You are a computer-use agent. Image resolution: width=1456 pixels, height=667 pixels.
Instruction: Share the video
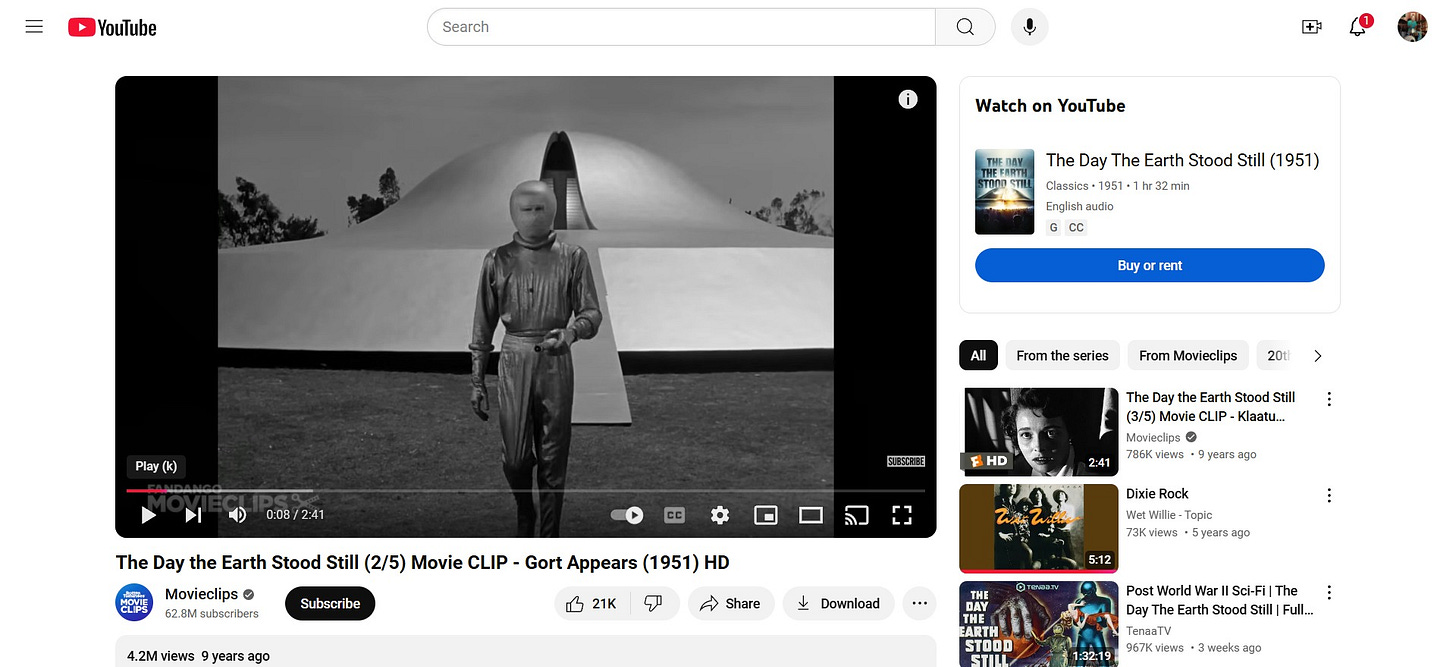click(x=730, y=604)
